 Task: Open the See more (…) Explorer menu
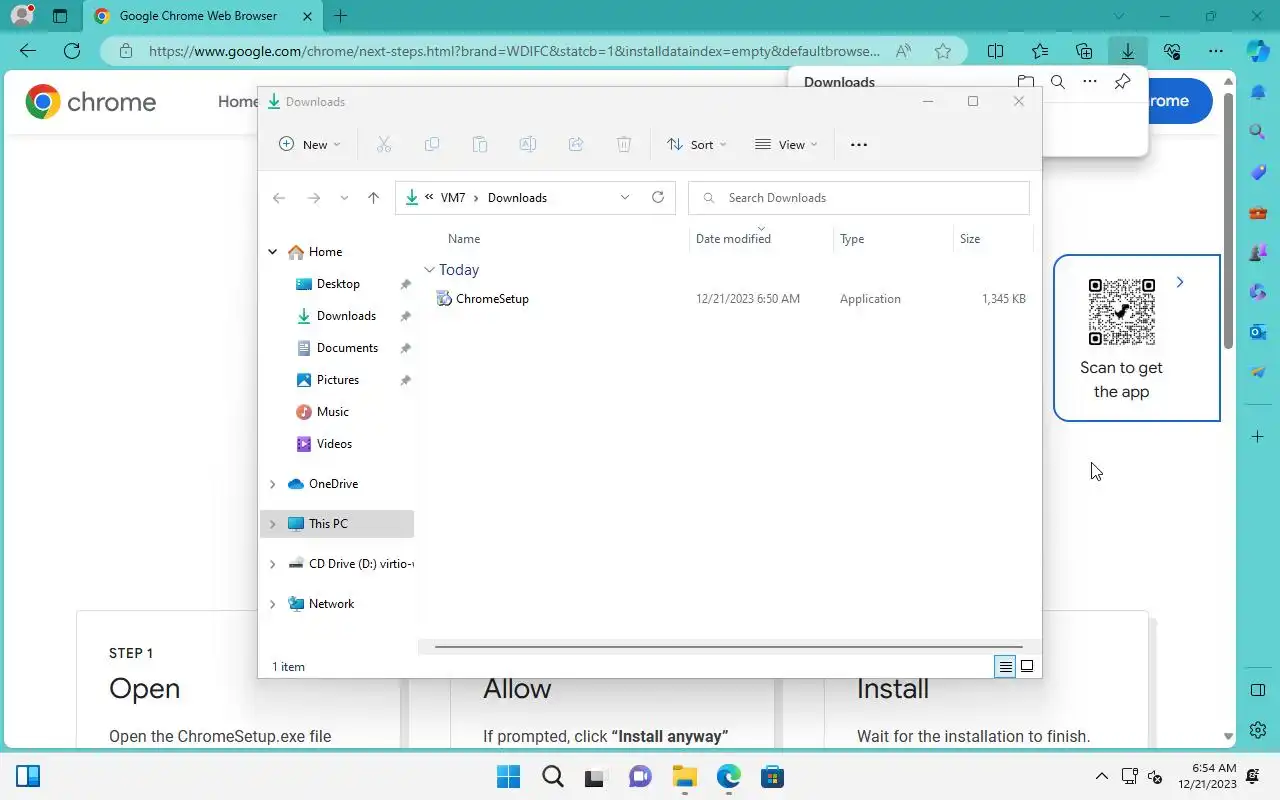point(859,145)
